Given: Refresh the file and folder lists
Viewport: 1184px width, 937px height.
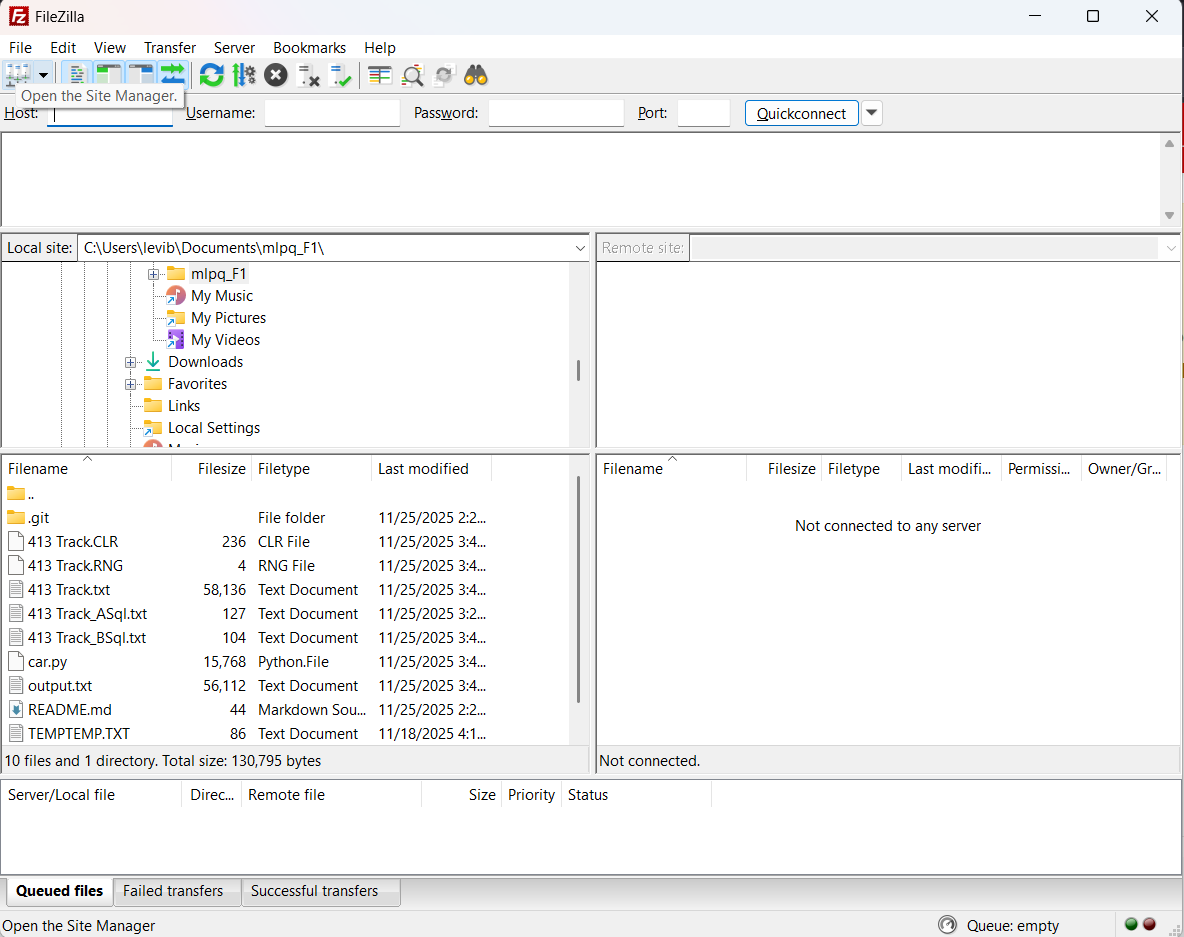Looking at the screenshot, I should [211, 74].
